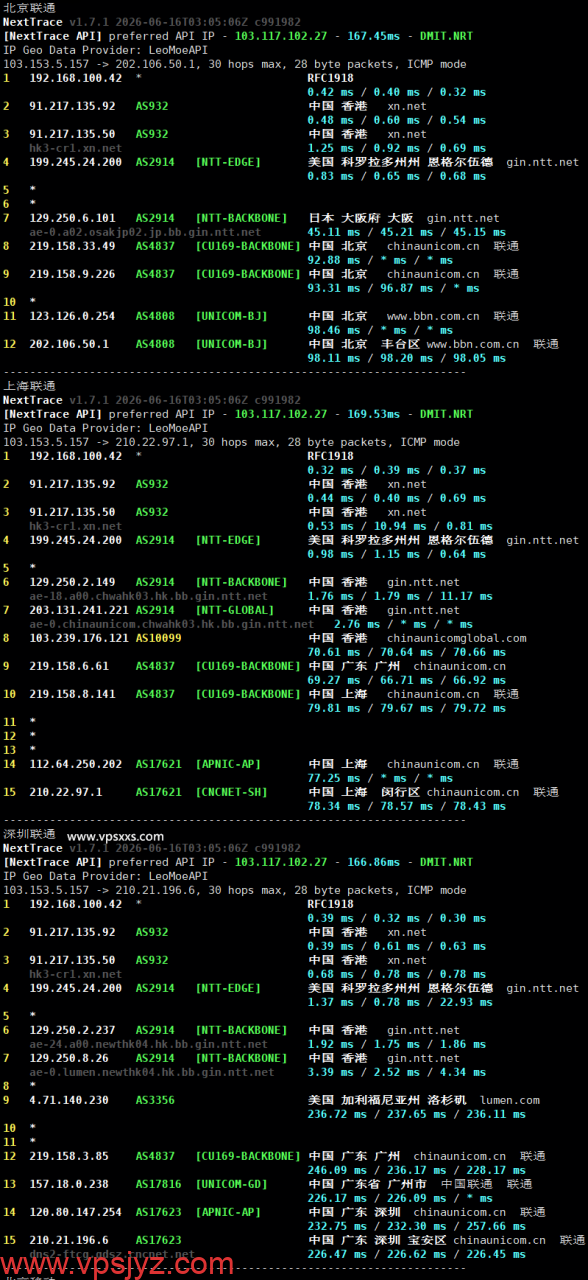Select hop IP address 219.158.9.226
The width and height of the screenshot is (588, 1280).
point(72,274)
